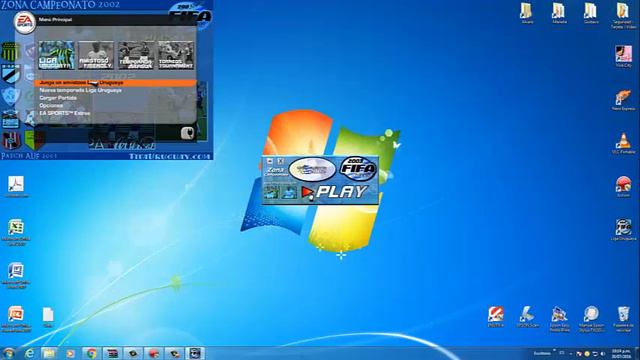
Task: Open the first folder at top right
Action: click(527, 13)
